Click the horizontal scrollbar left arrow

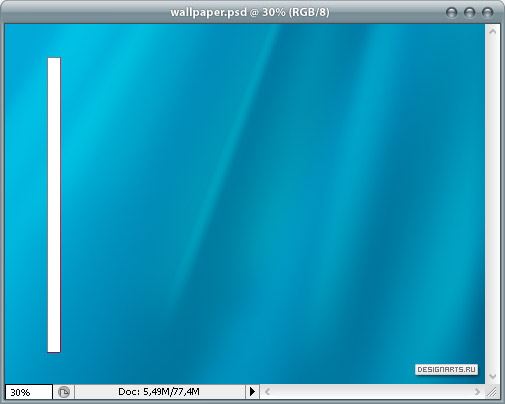click(267, 392)
